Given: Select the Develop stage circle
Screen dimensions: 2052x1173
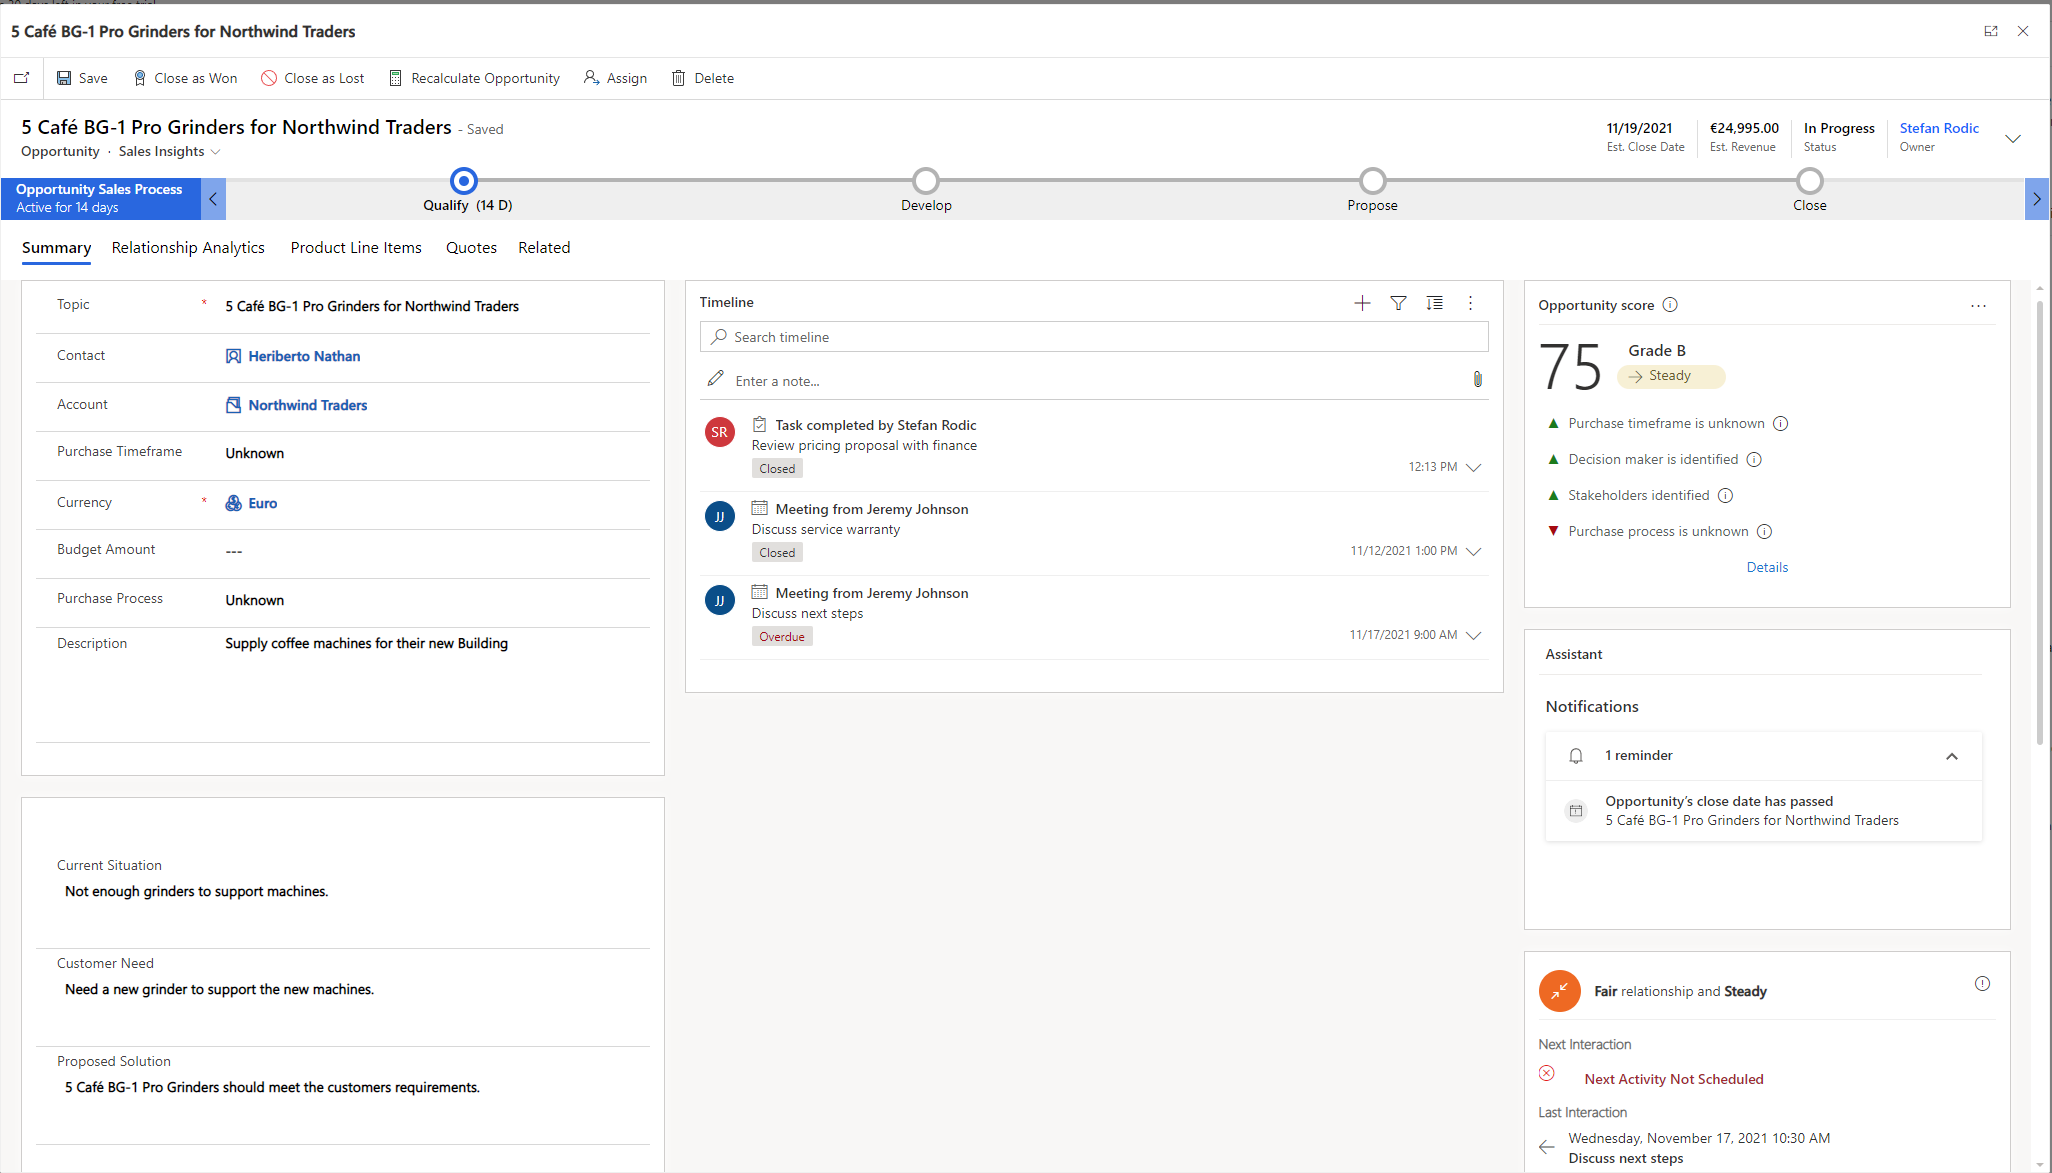Looking at the screenshot, I should coord(926,181).
